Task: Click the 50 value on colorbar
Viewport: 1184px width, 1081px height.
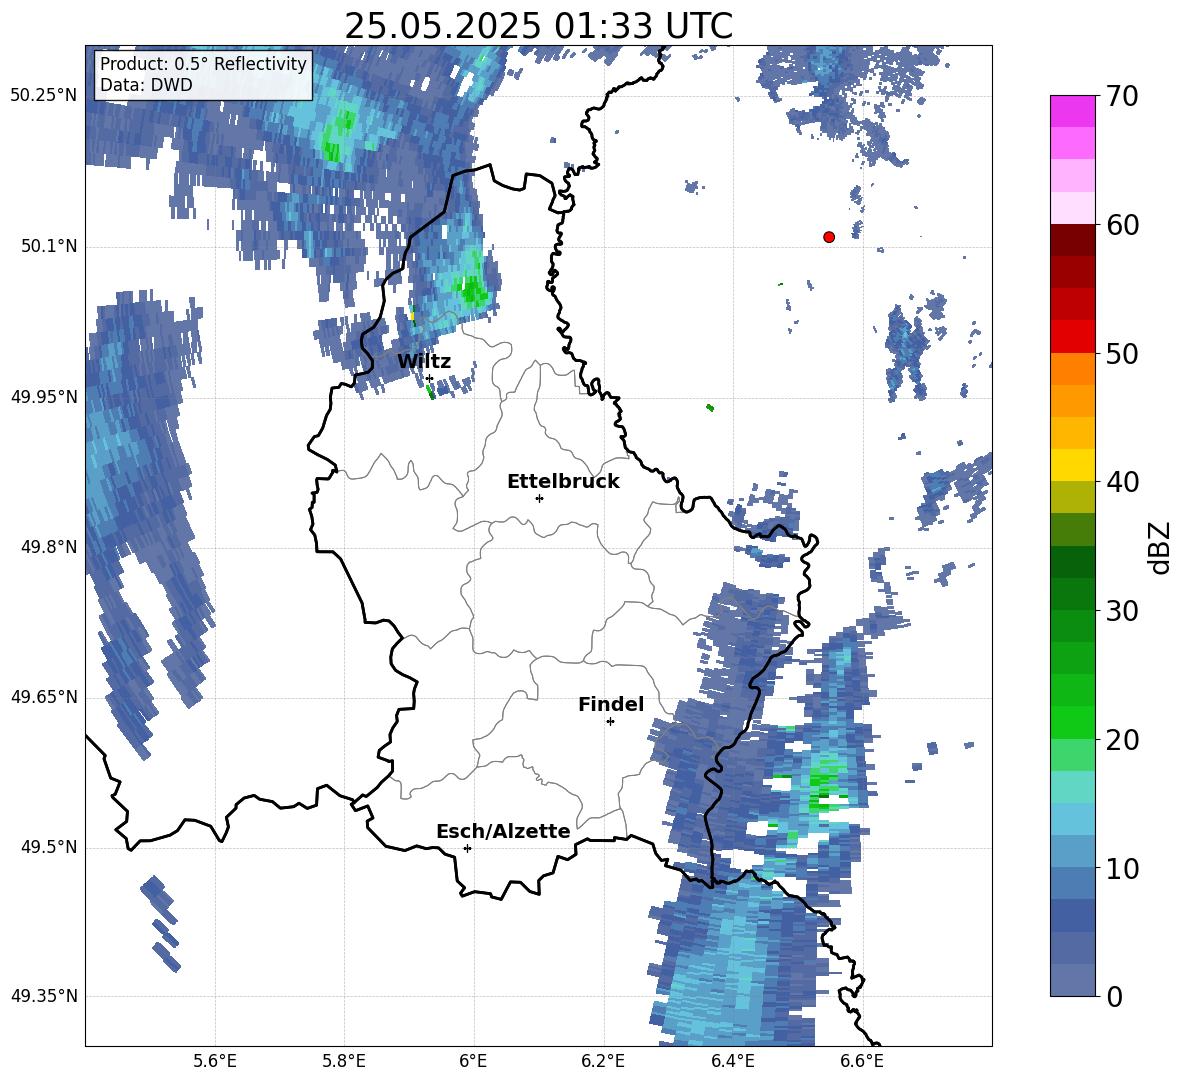Action: coord(1122,354)
